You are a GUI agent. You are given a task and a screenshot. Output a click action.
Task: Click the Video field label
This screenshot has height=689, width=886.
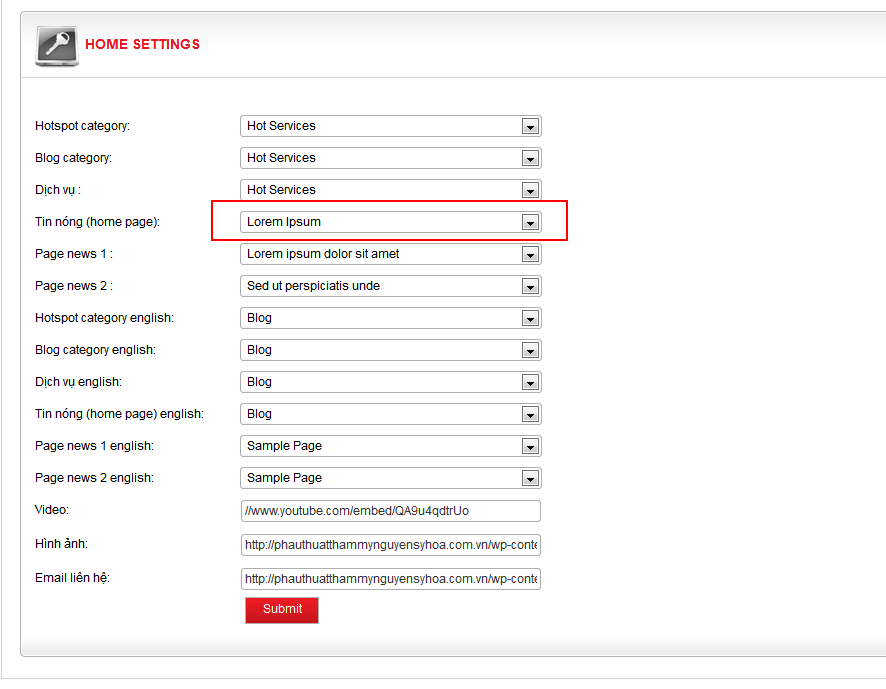[52, 510]
